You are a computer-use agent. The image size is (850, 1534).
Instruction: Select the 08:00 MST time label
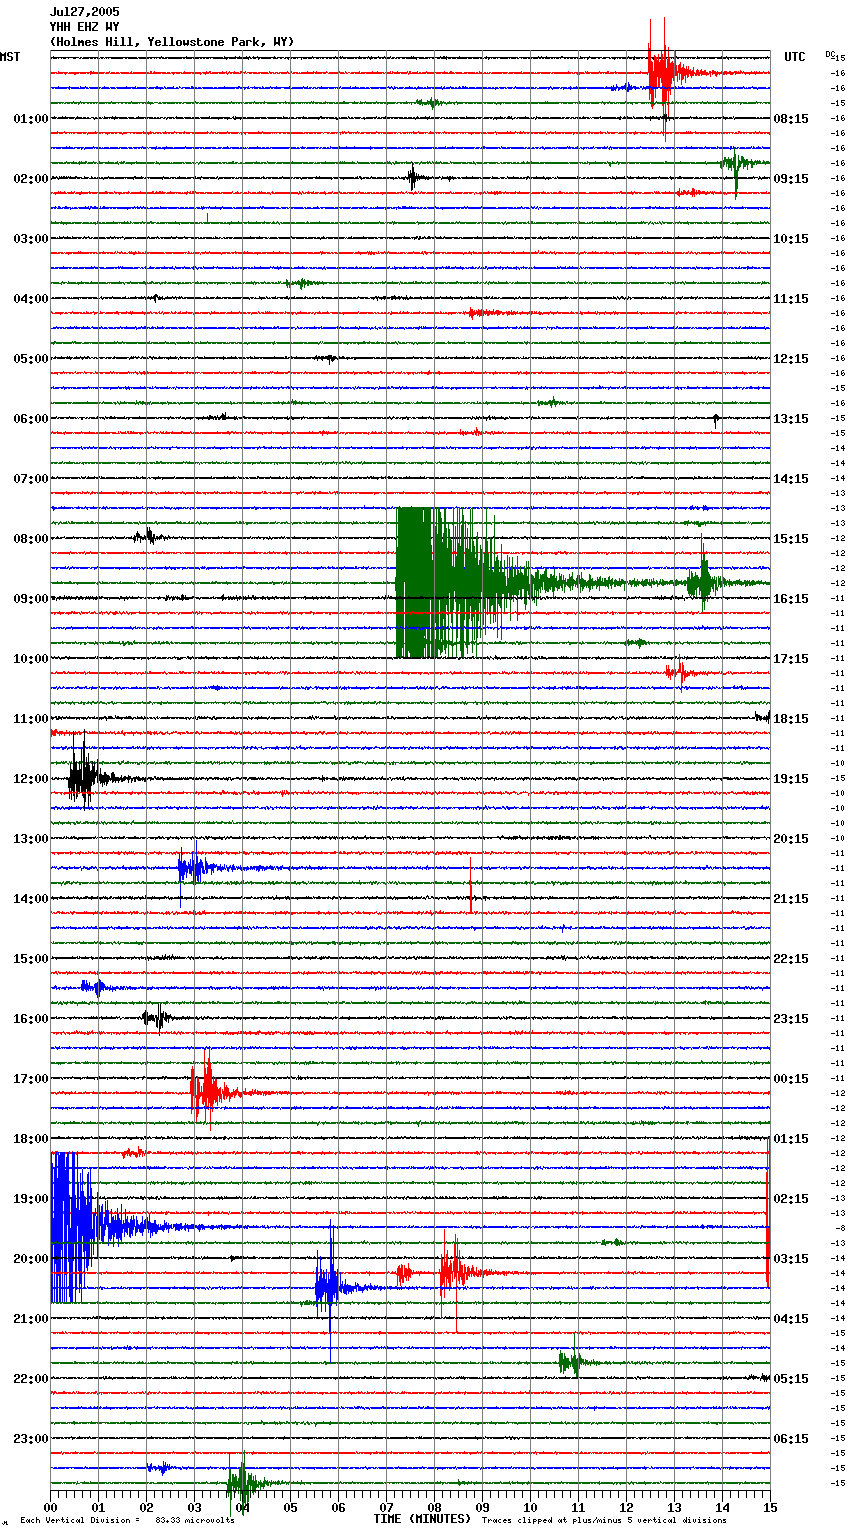[31, 539]
